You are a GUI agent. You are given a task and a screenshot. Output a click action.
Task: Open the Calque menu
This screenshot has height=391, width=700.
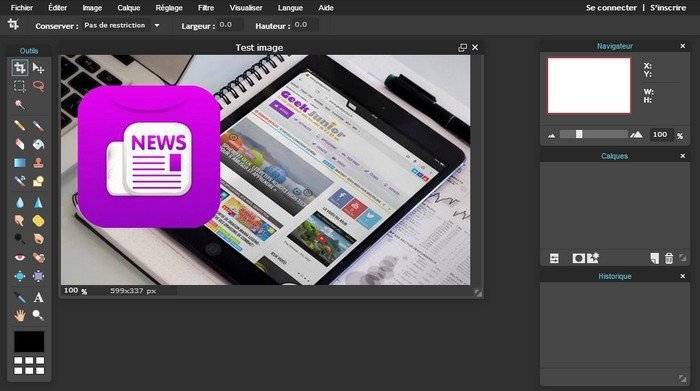point(129,8)
